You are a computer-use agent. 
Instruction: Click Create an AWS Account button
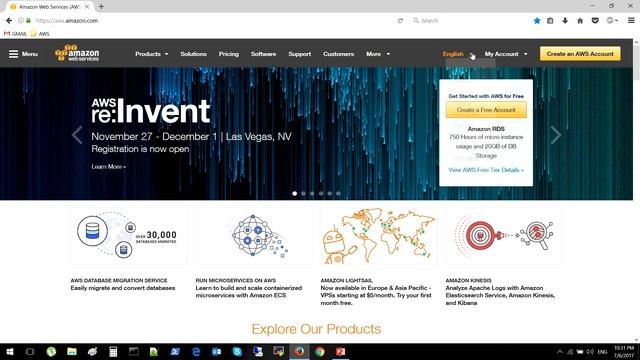[580, 53]
